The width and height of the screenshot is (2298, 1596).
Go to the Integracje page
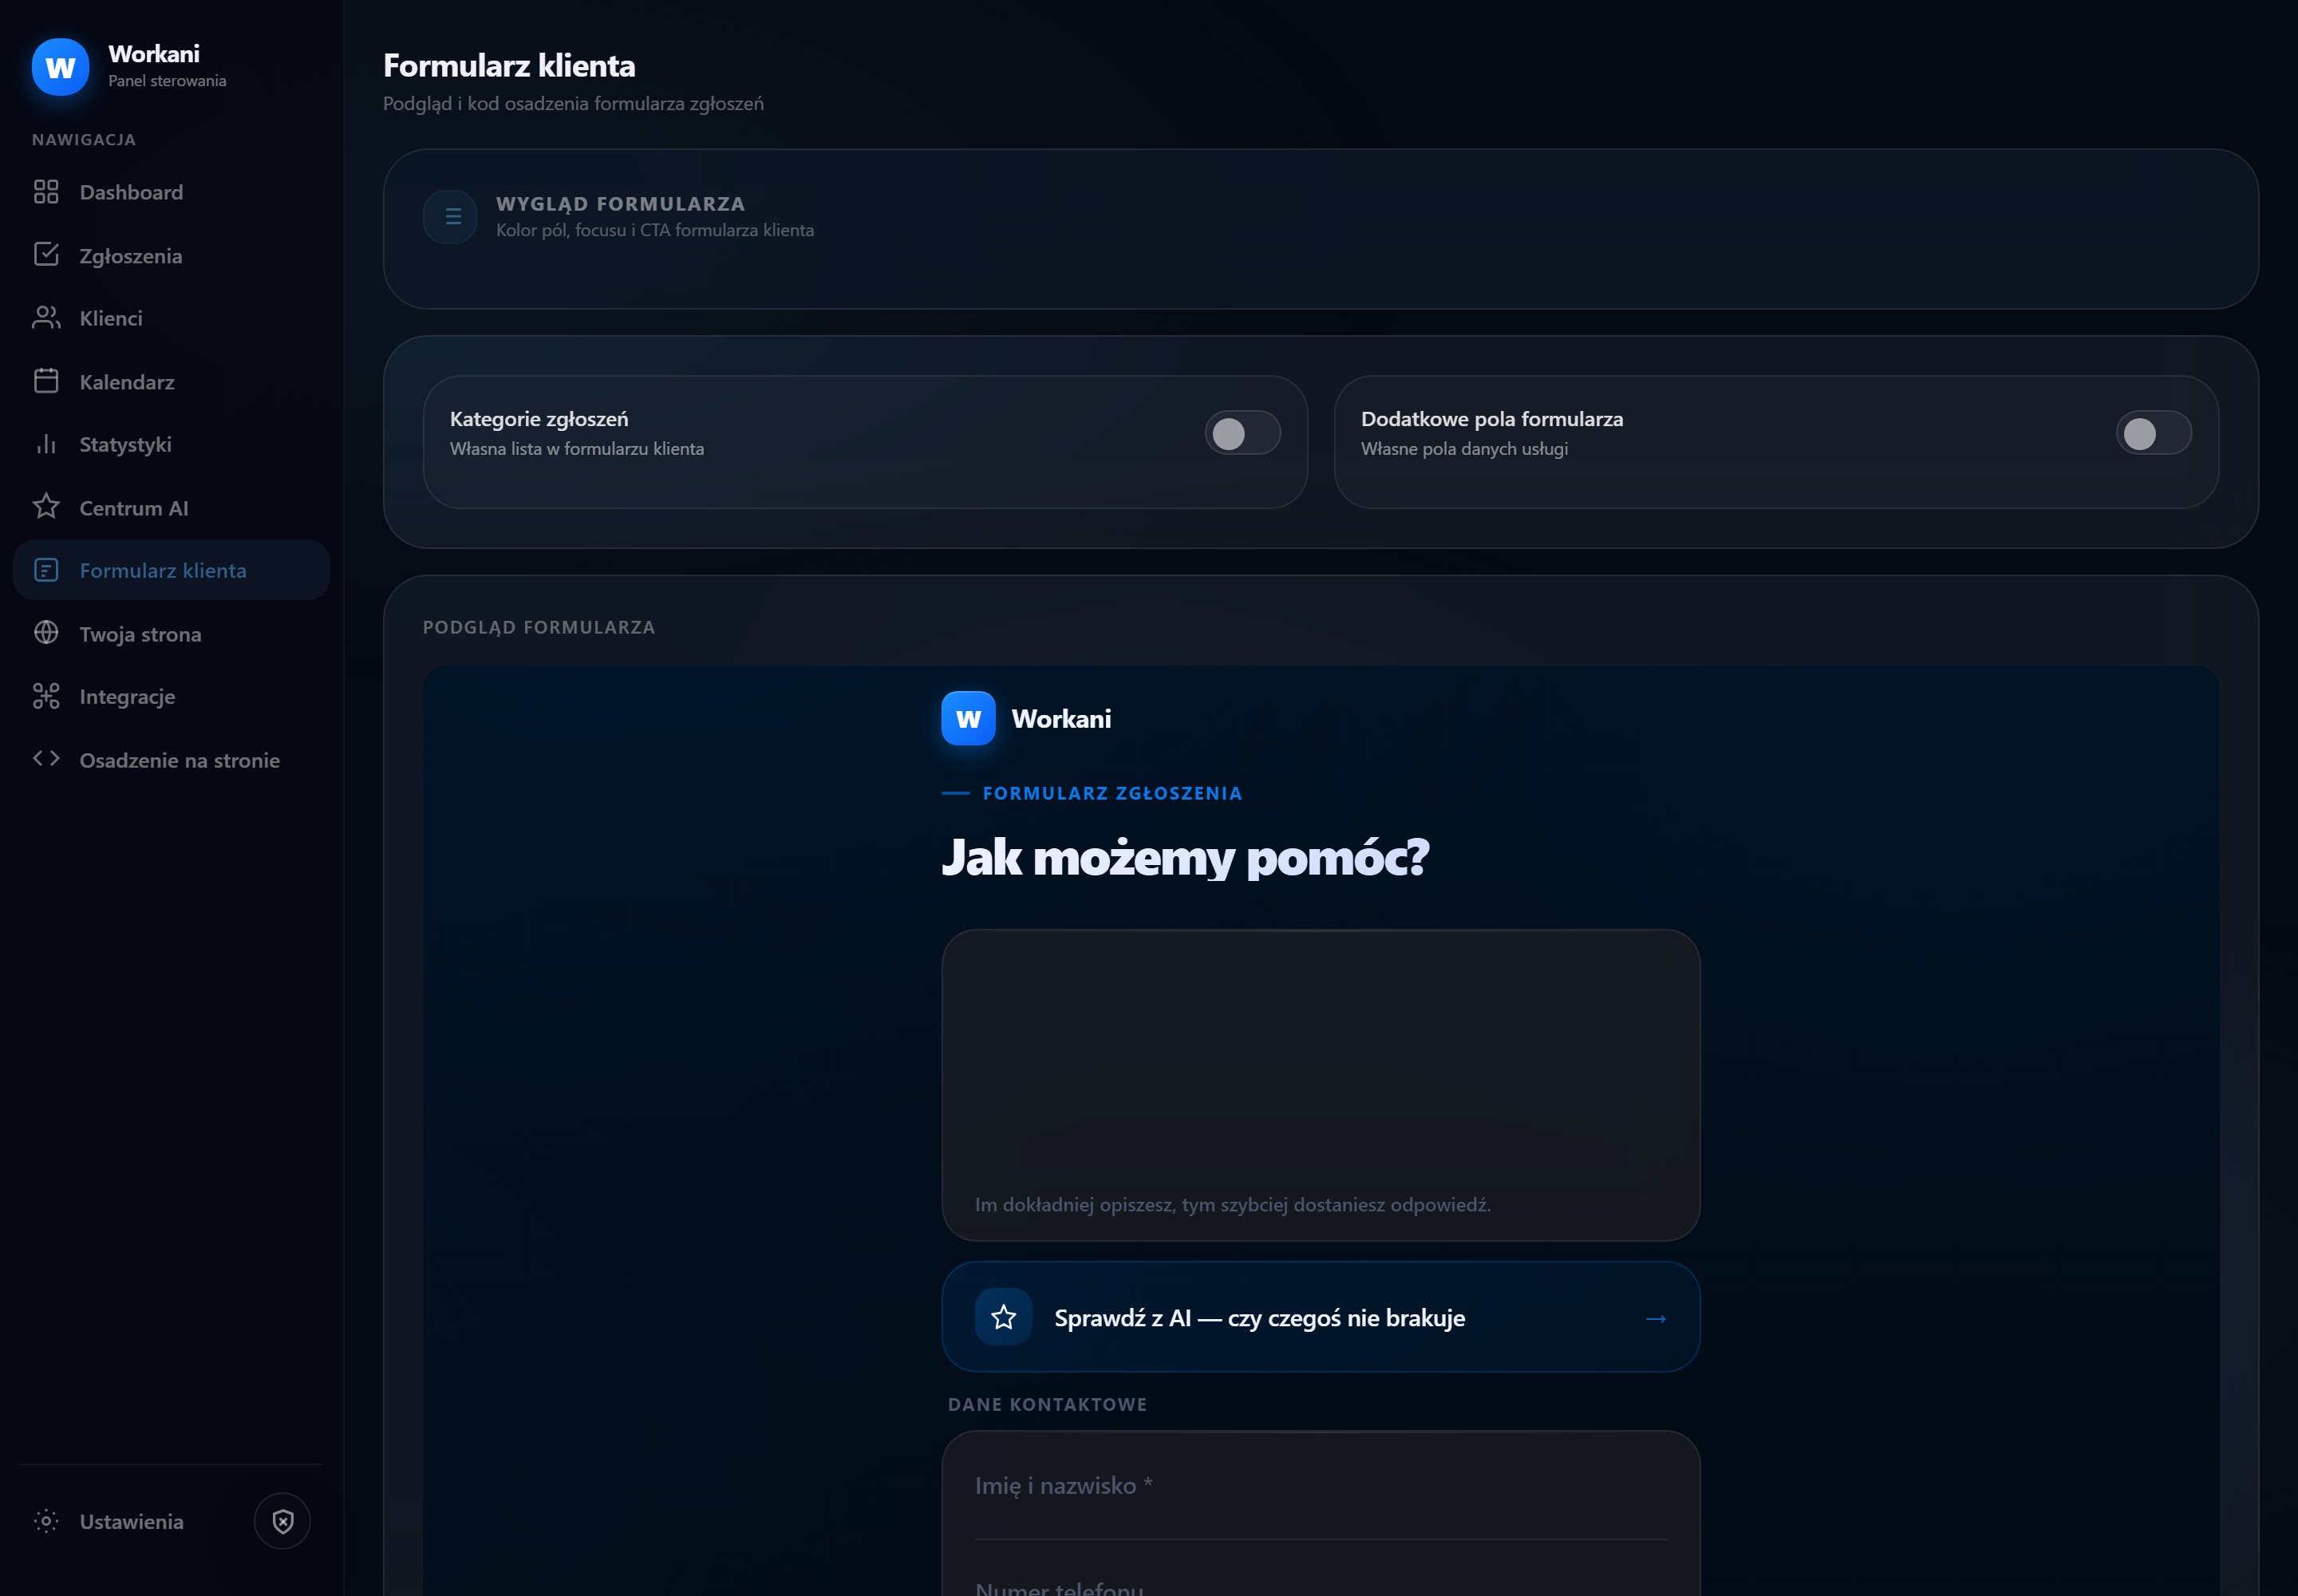[x=171, y=696]
